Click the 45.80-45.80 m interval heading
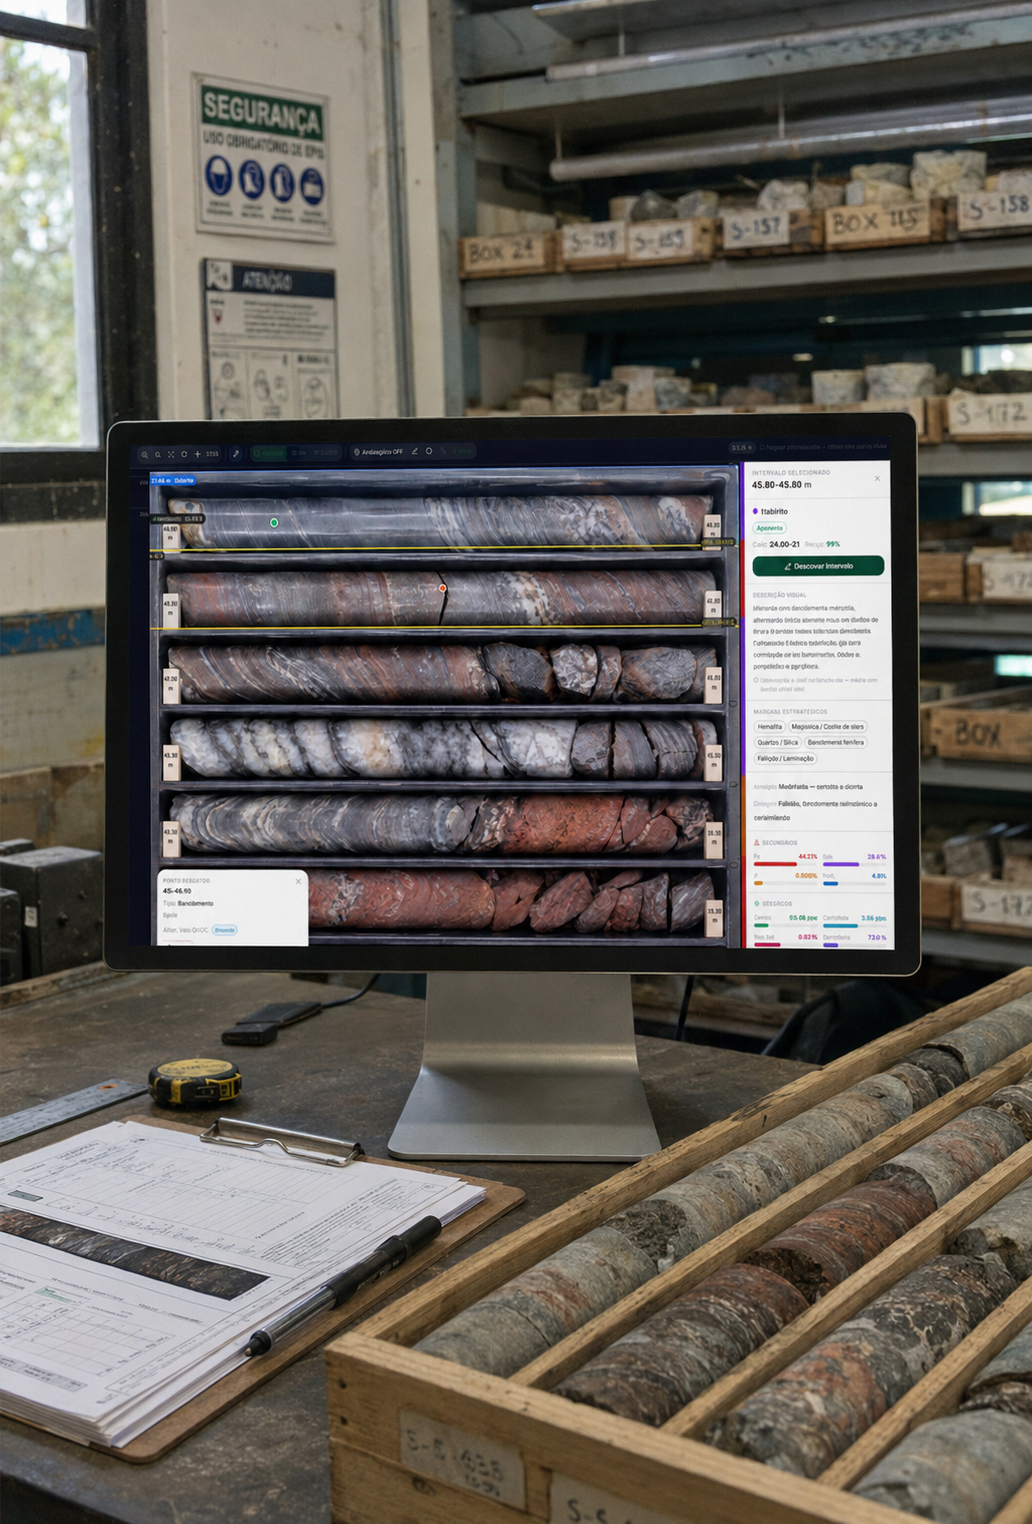The width and height of the screenshot is (1032, 1524). [x=782, y=485]
